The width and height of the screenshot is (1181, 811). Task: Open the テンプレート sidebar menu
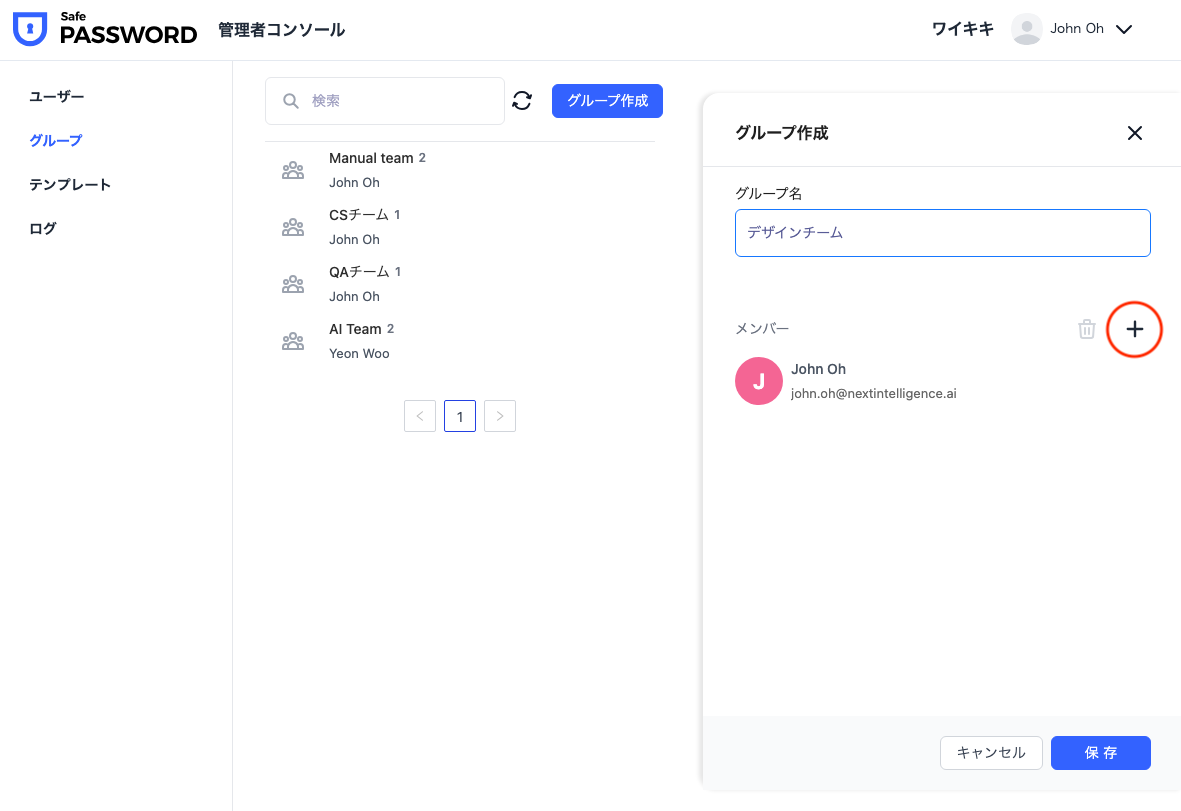point(70,184)
